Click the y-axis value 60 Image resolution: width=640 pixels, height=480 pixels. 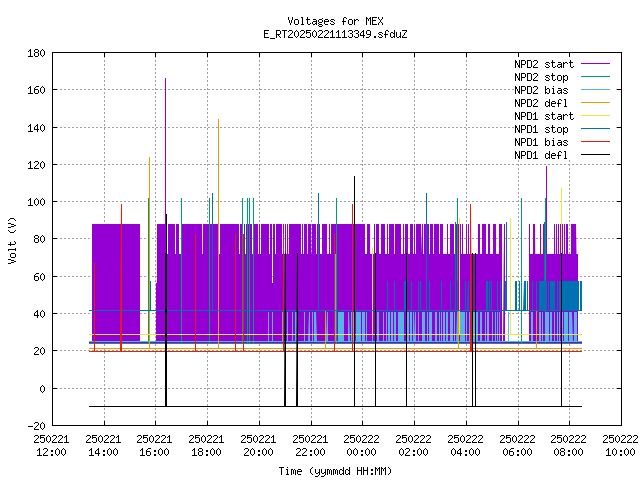tap(40, 277)
